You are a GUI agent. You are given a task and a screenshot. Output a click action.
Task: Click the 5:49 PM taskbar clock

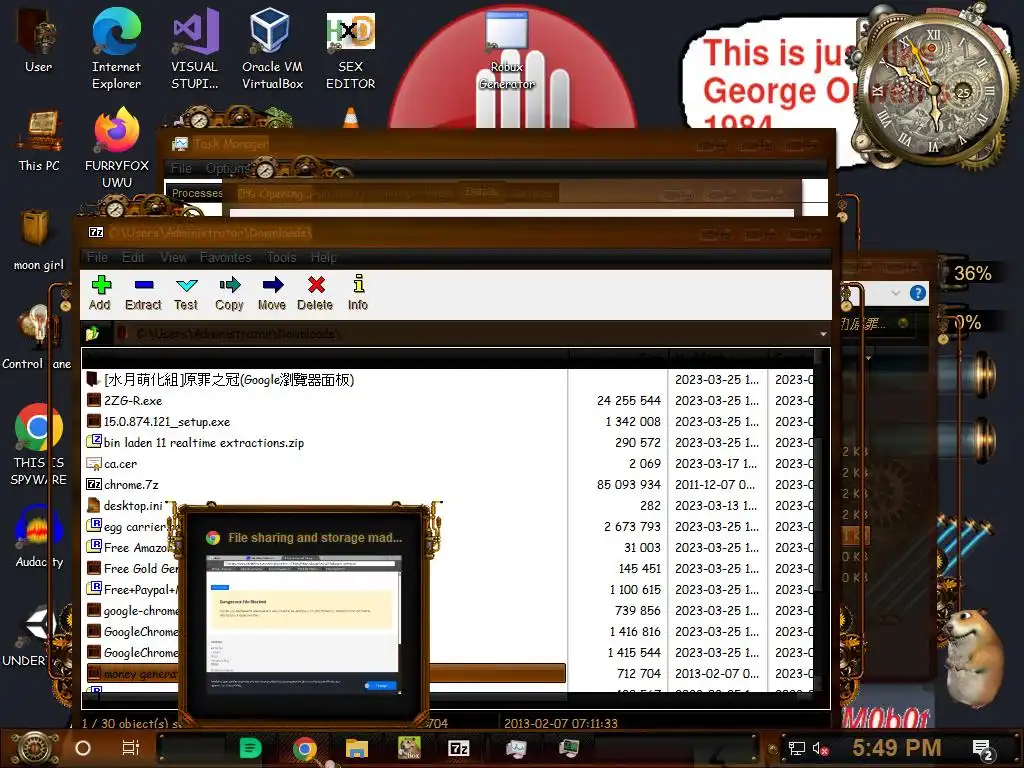click(897, 748)
